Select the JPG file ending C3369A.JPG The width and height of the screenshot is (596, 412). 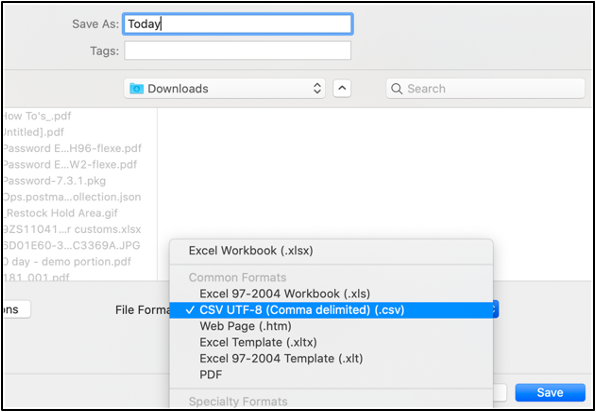coord(71,246)
